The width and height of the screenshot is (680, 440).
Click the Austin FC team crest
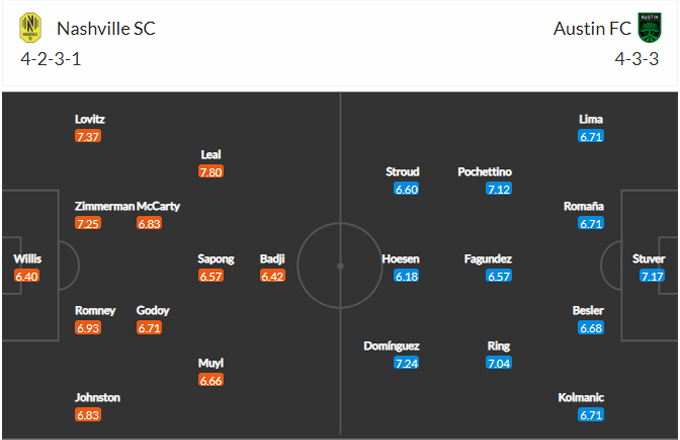click(649, 28)
